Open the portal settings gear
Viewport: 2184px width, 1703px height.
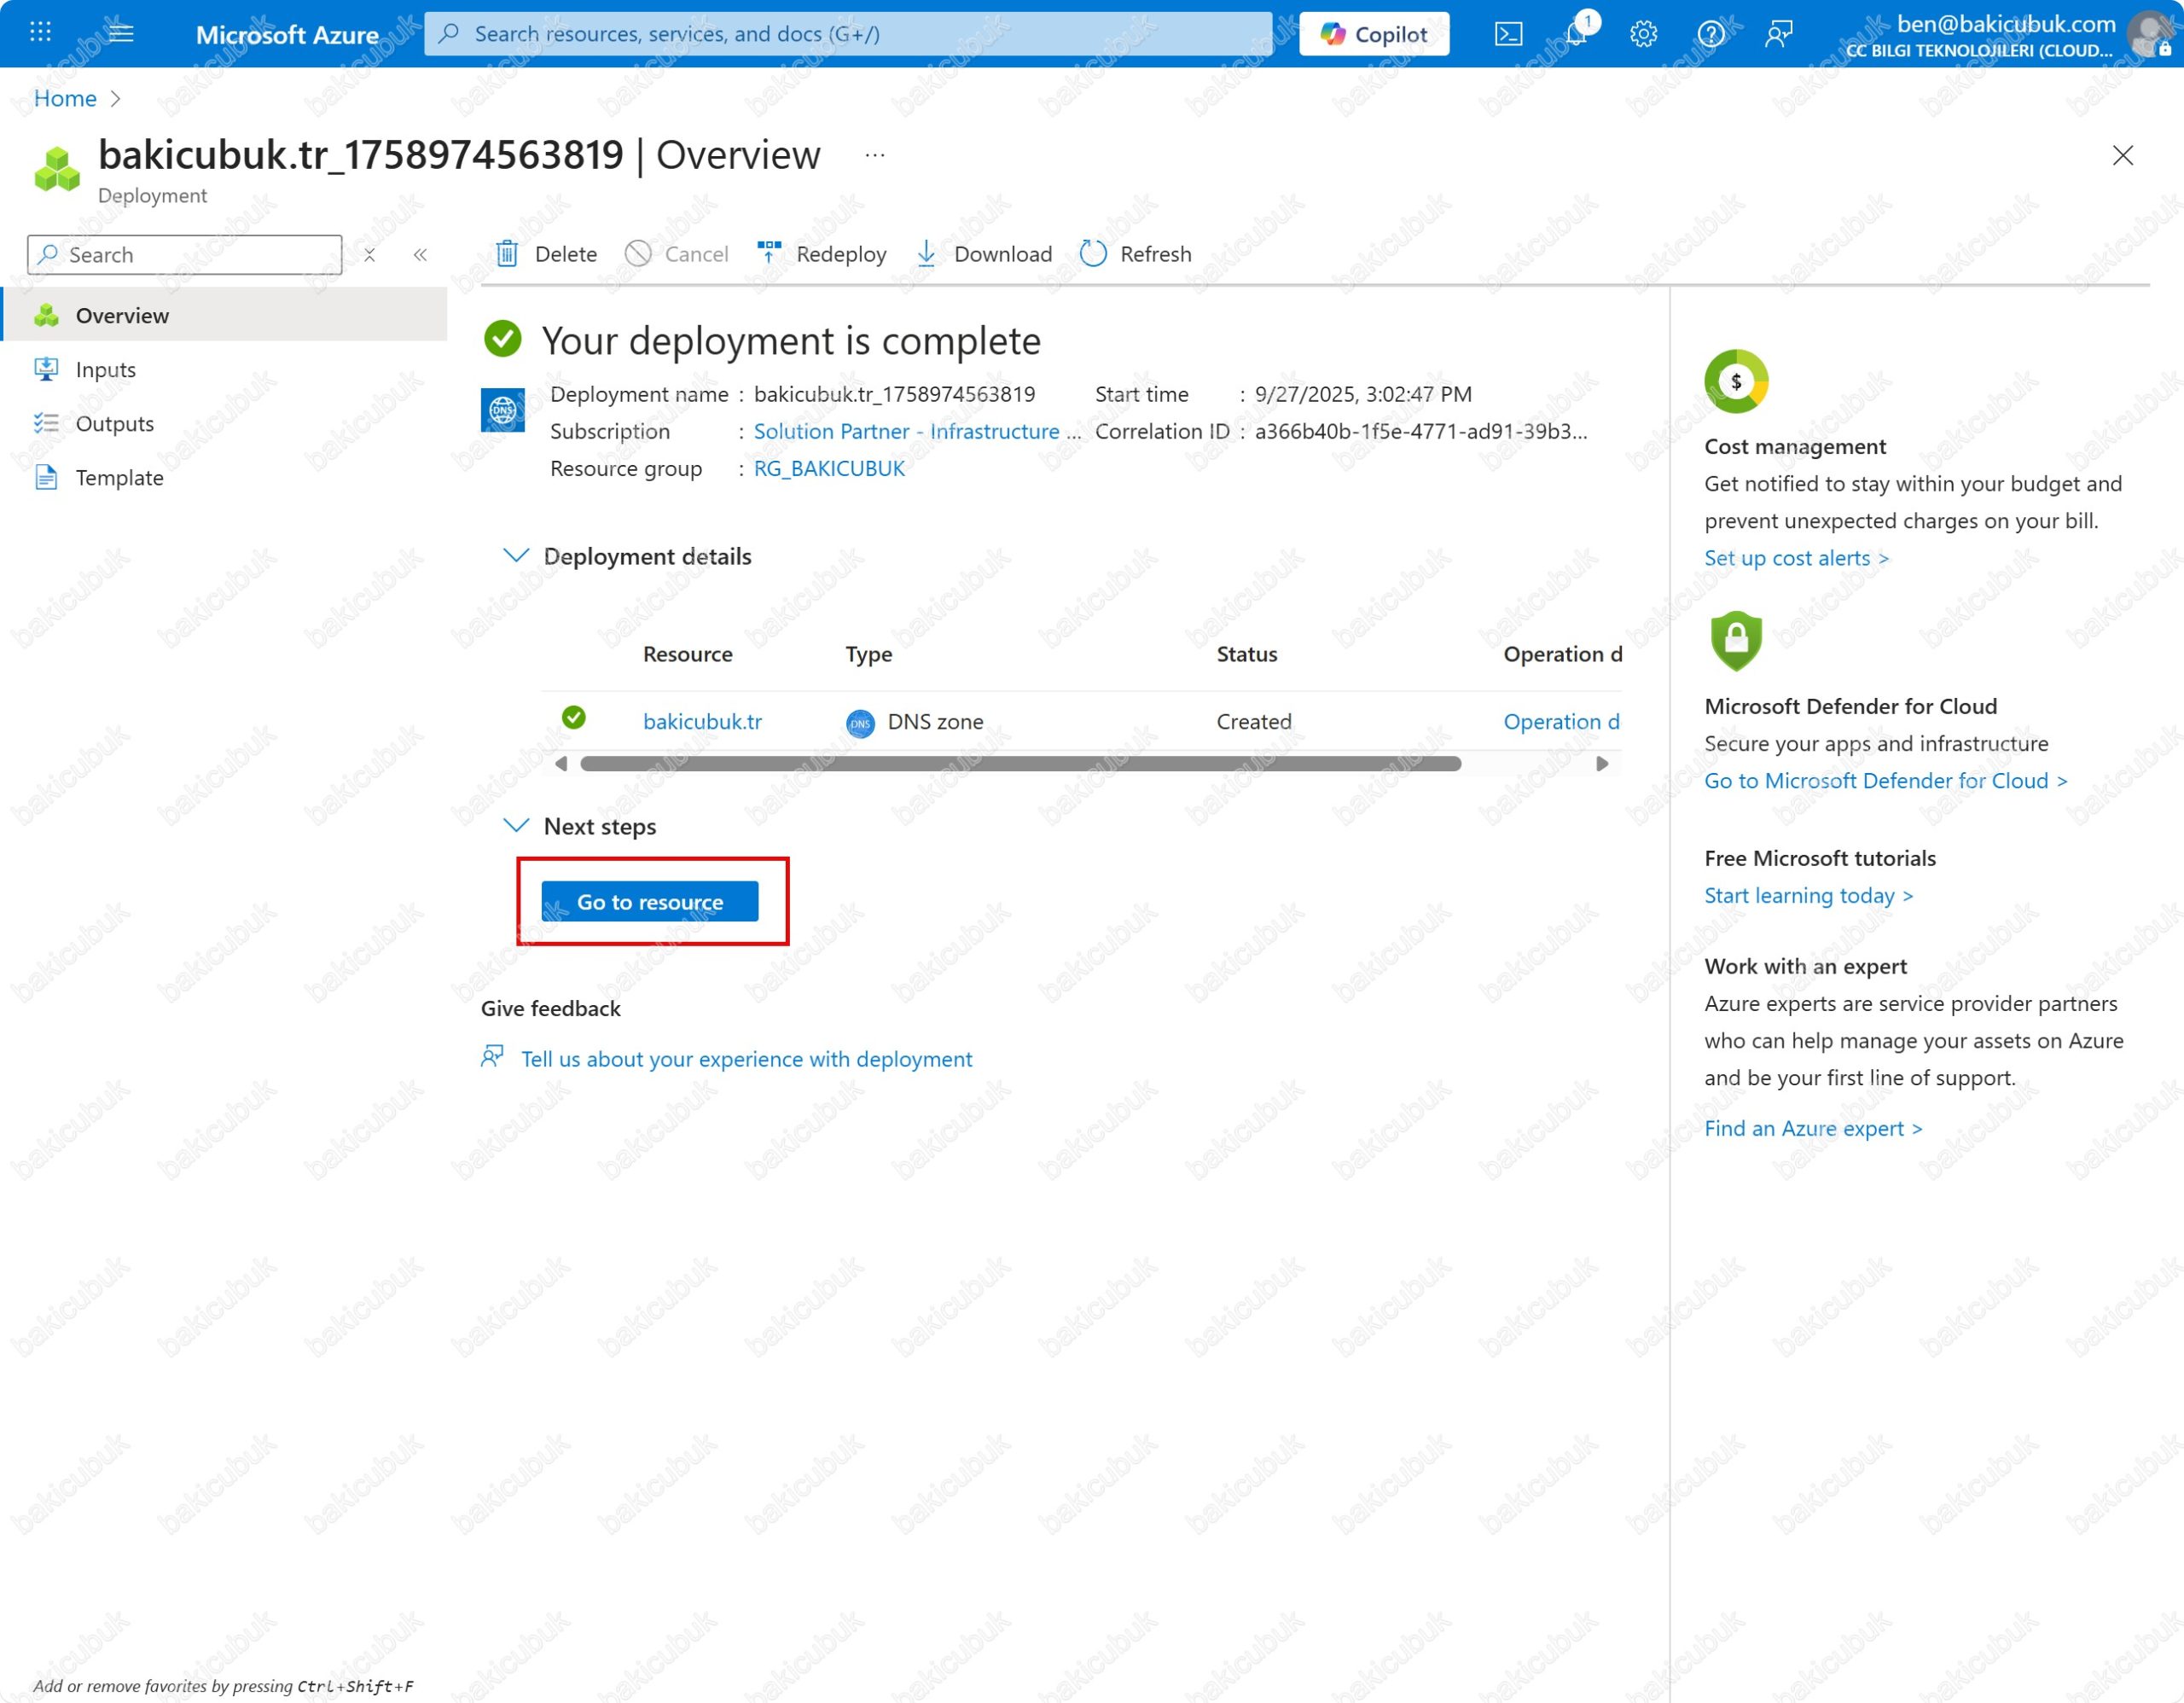[x=1643, y=34]
